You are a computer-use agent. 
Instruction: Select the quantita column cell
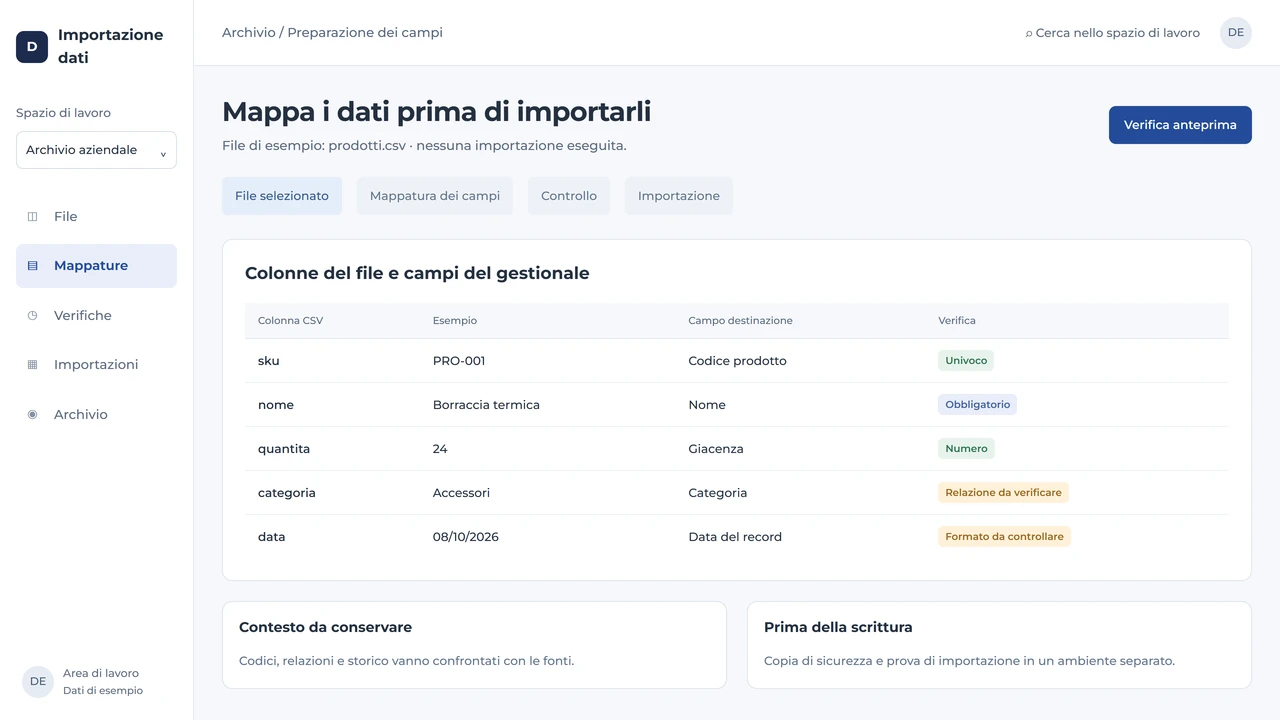[x=284, y=449]
